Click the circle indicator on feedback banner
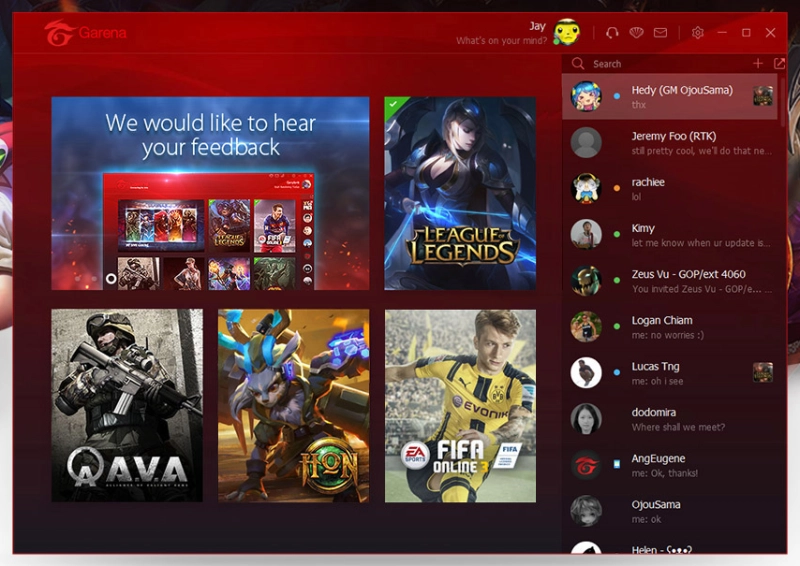800x566 pixels. (x=111, y=279)
